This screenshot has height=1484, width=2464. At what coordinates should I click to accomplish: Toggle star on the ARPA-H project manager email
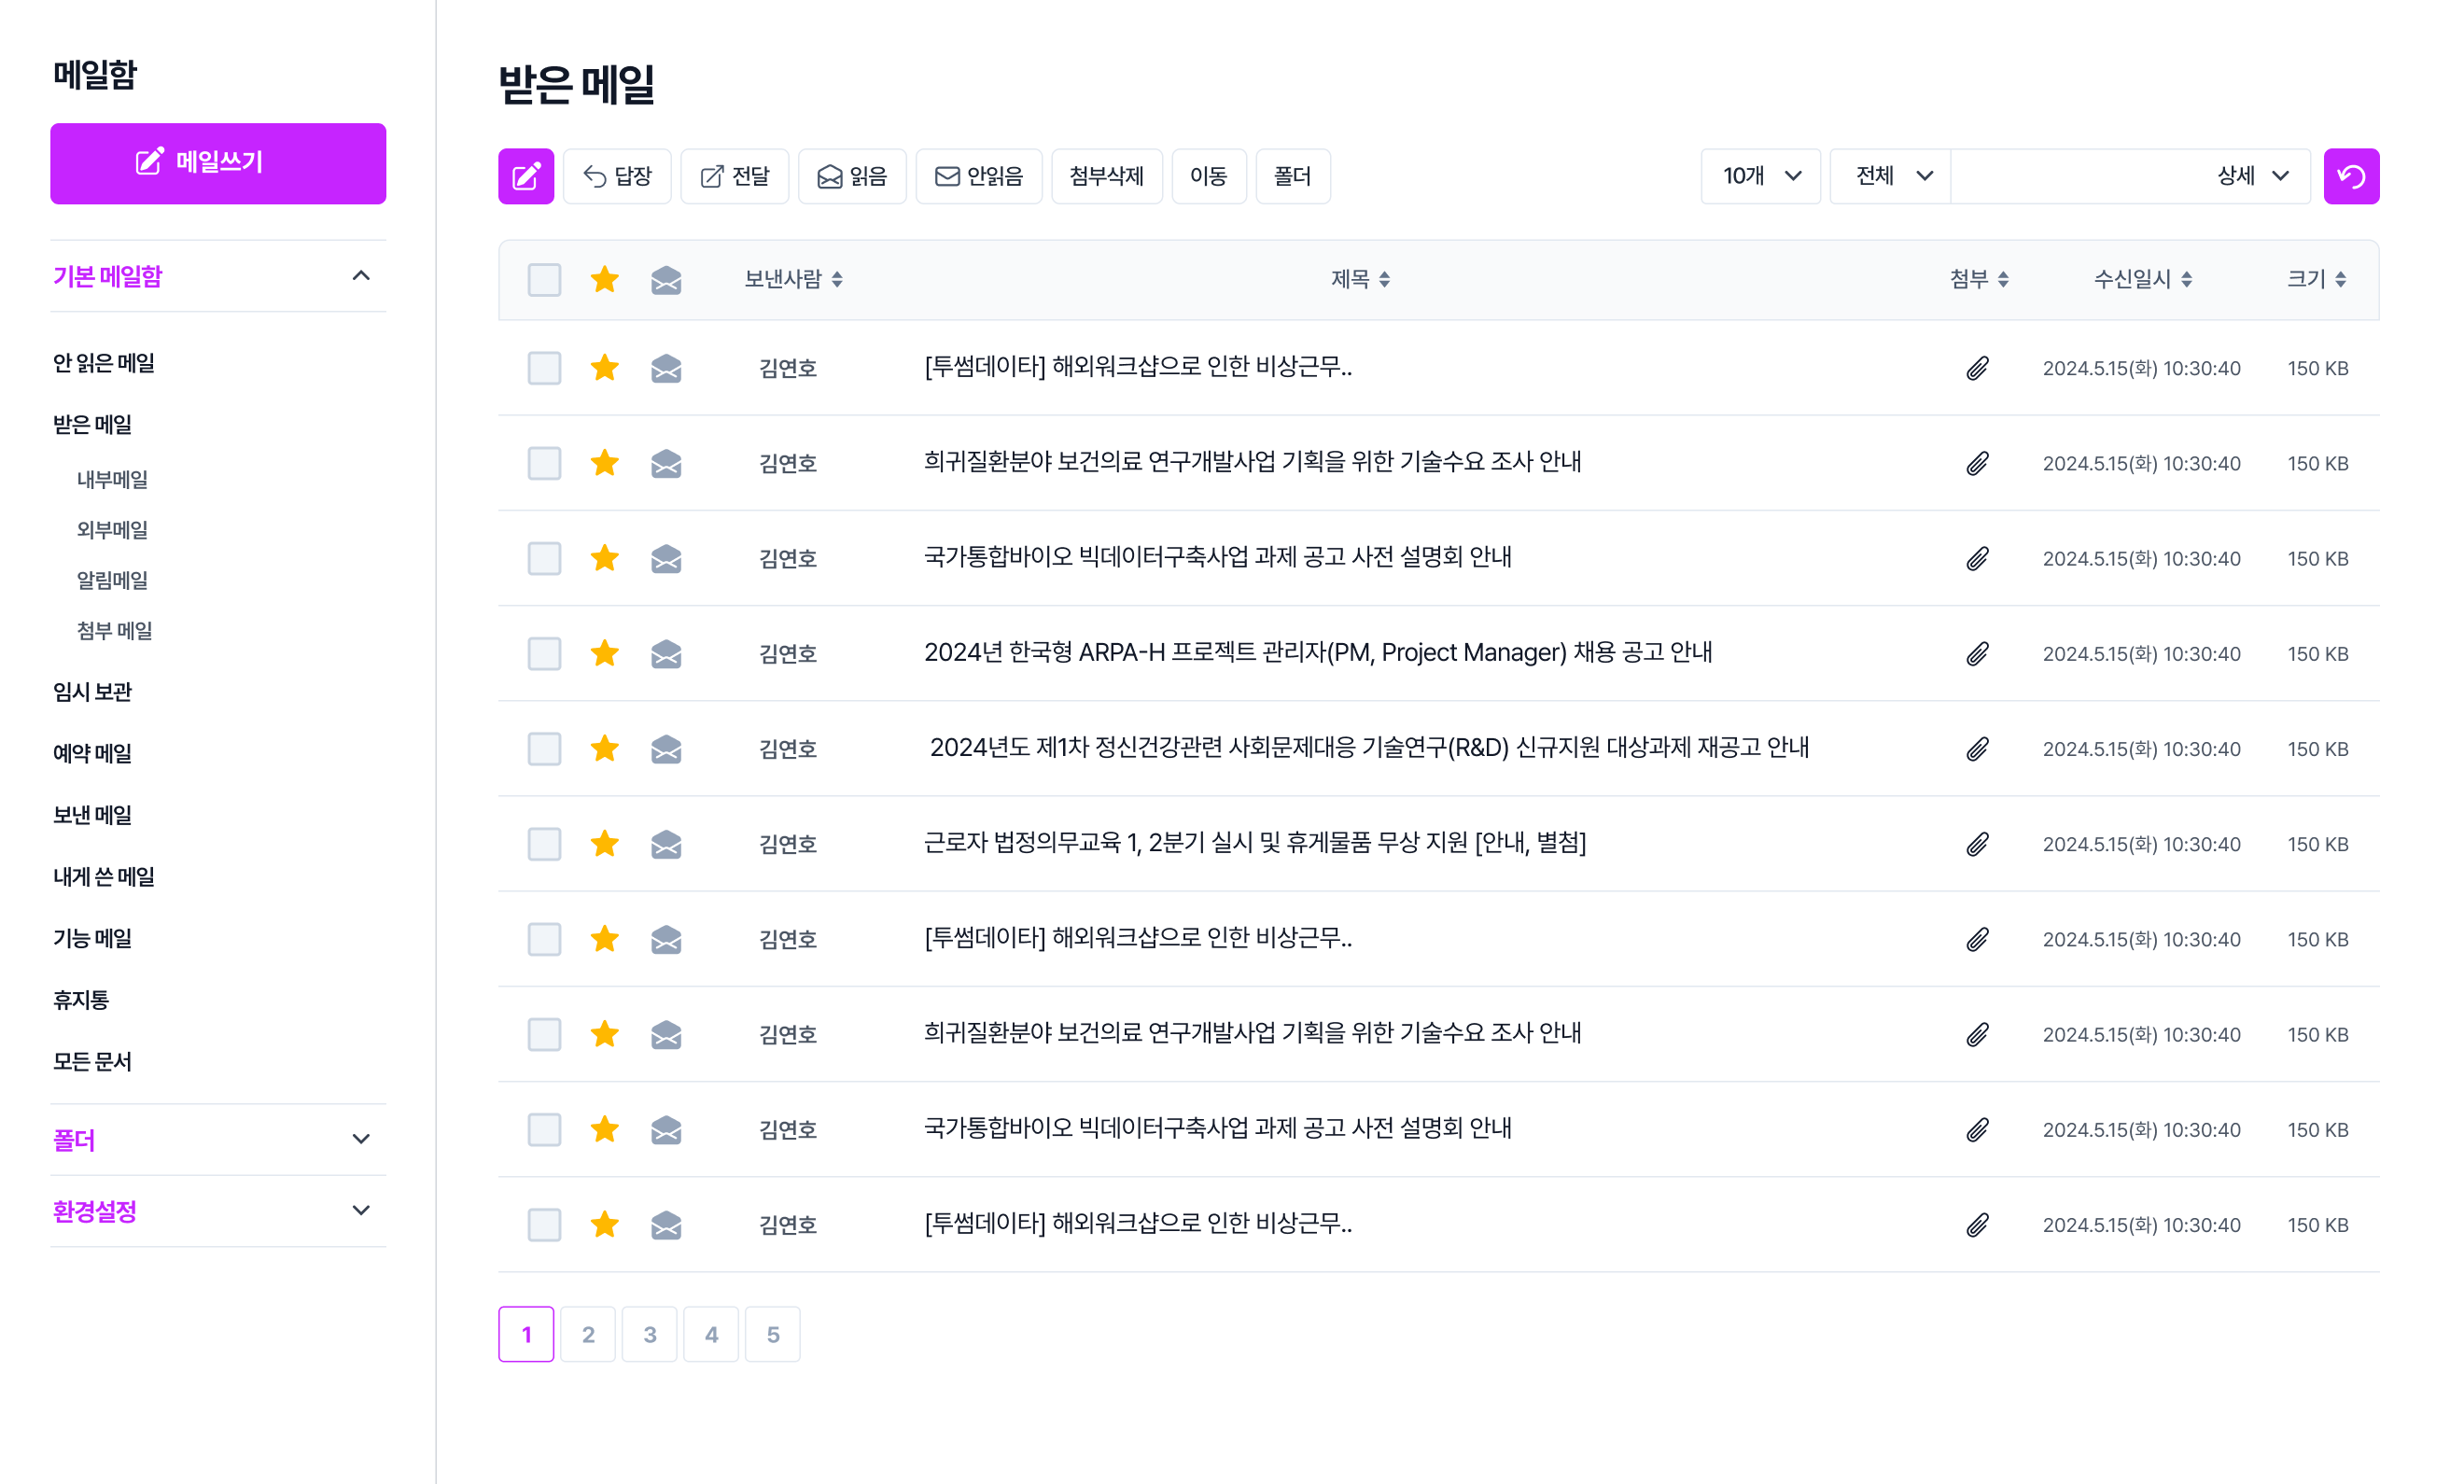[605, 654]
